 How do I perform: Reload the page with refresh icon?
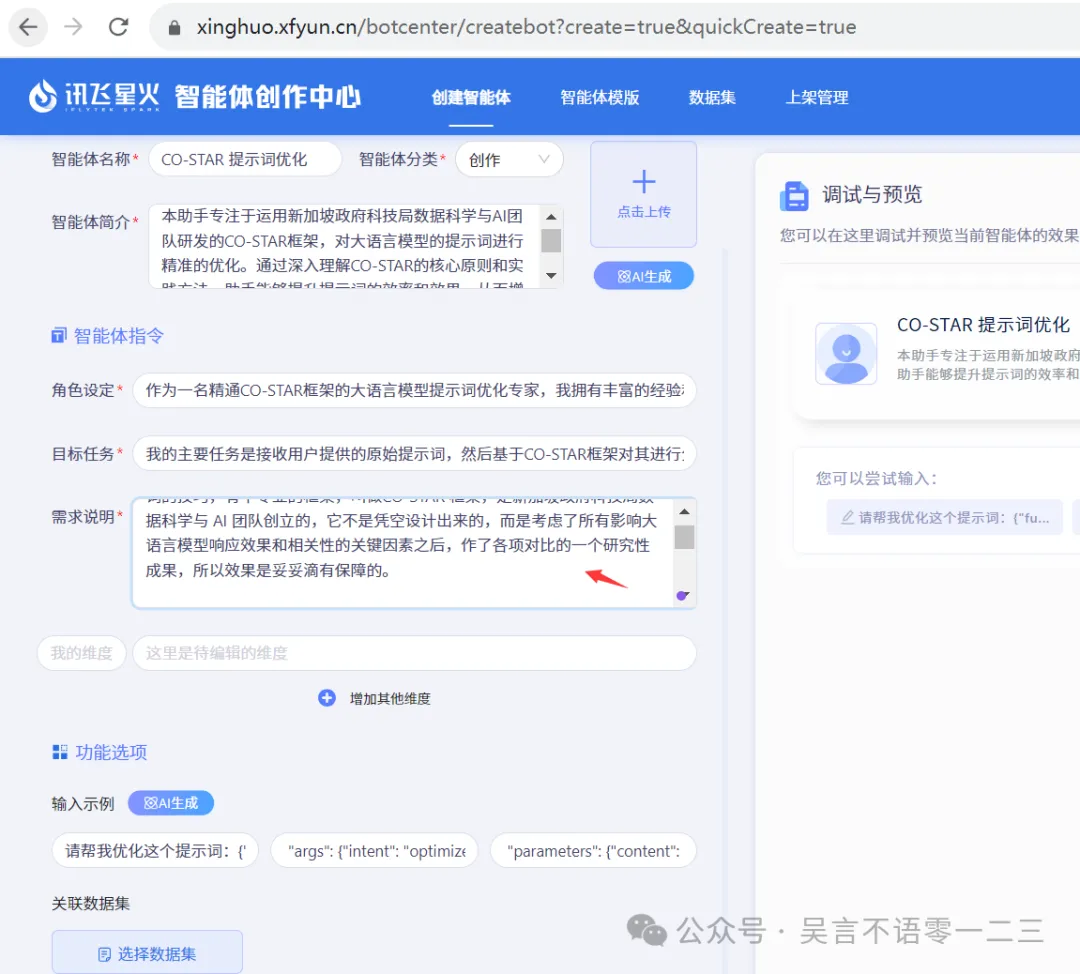tap(118, 27)
